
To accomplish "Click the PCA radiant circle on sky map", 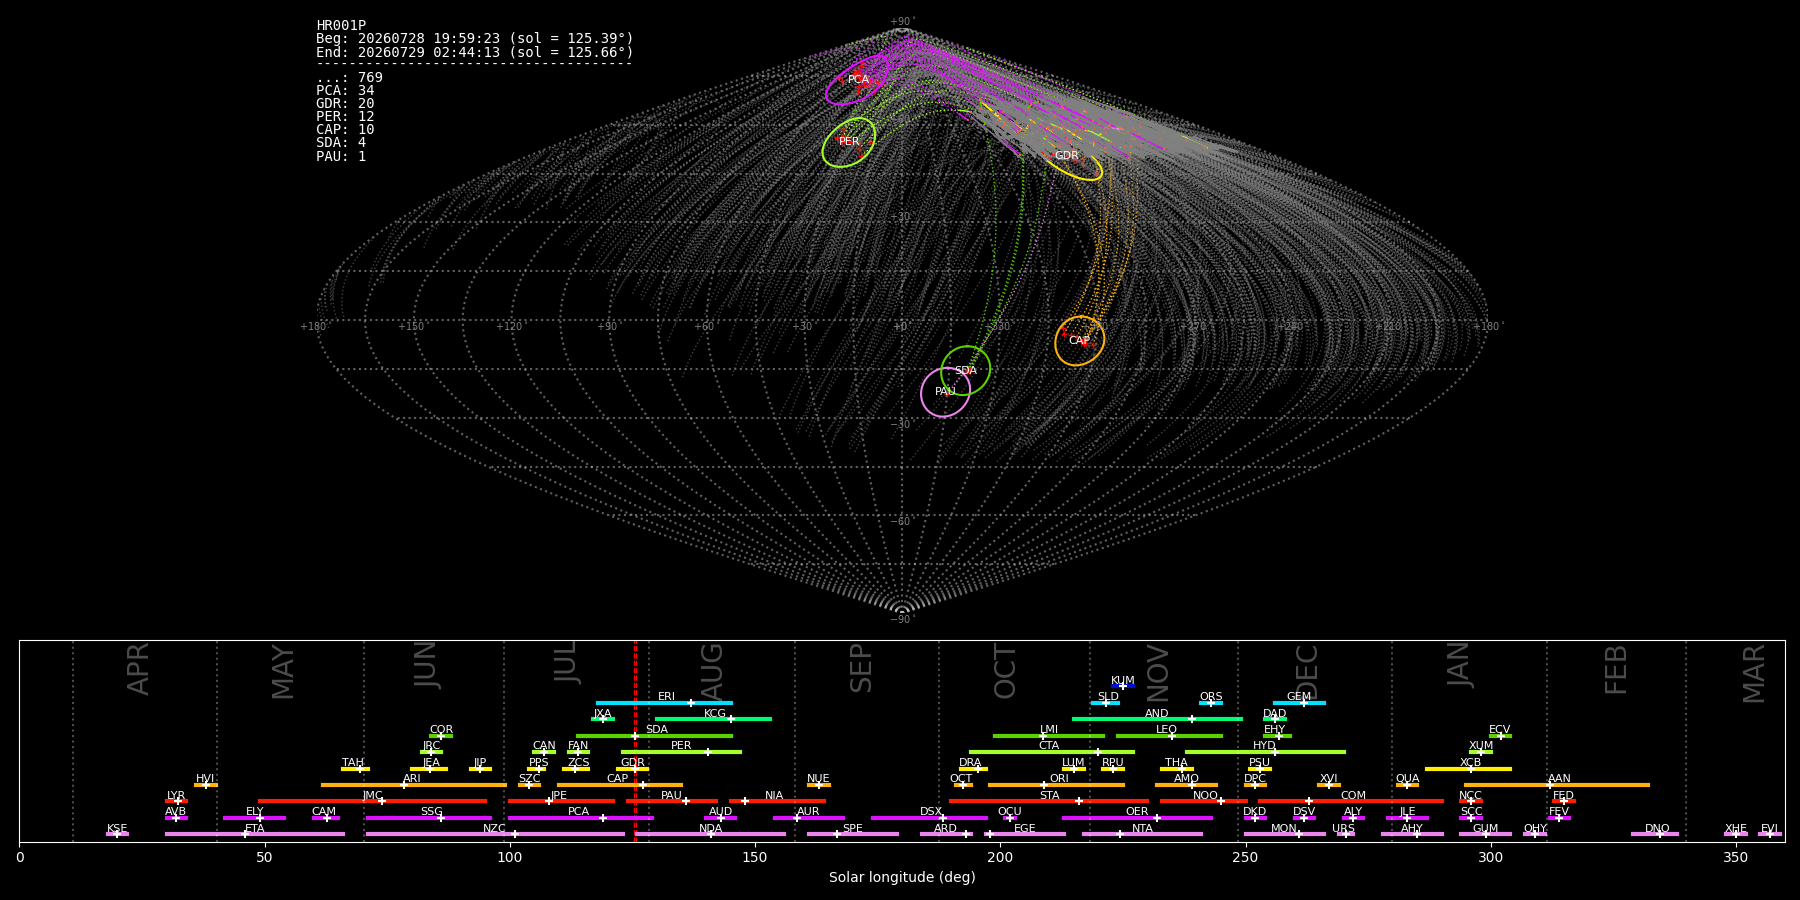I will pos(858,80).
